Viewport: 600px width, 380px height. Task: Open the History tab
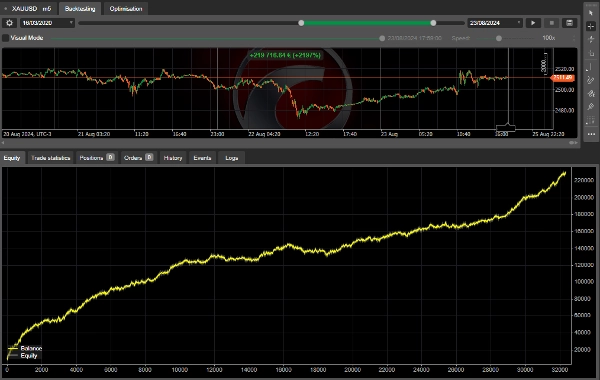click(x=173, y=158)
